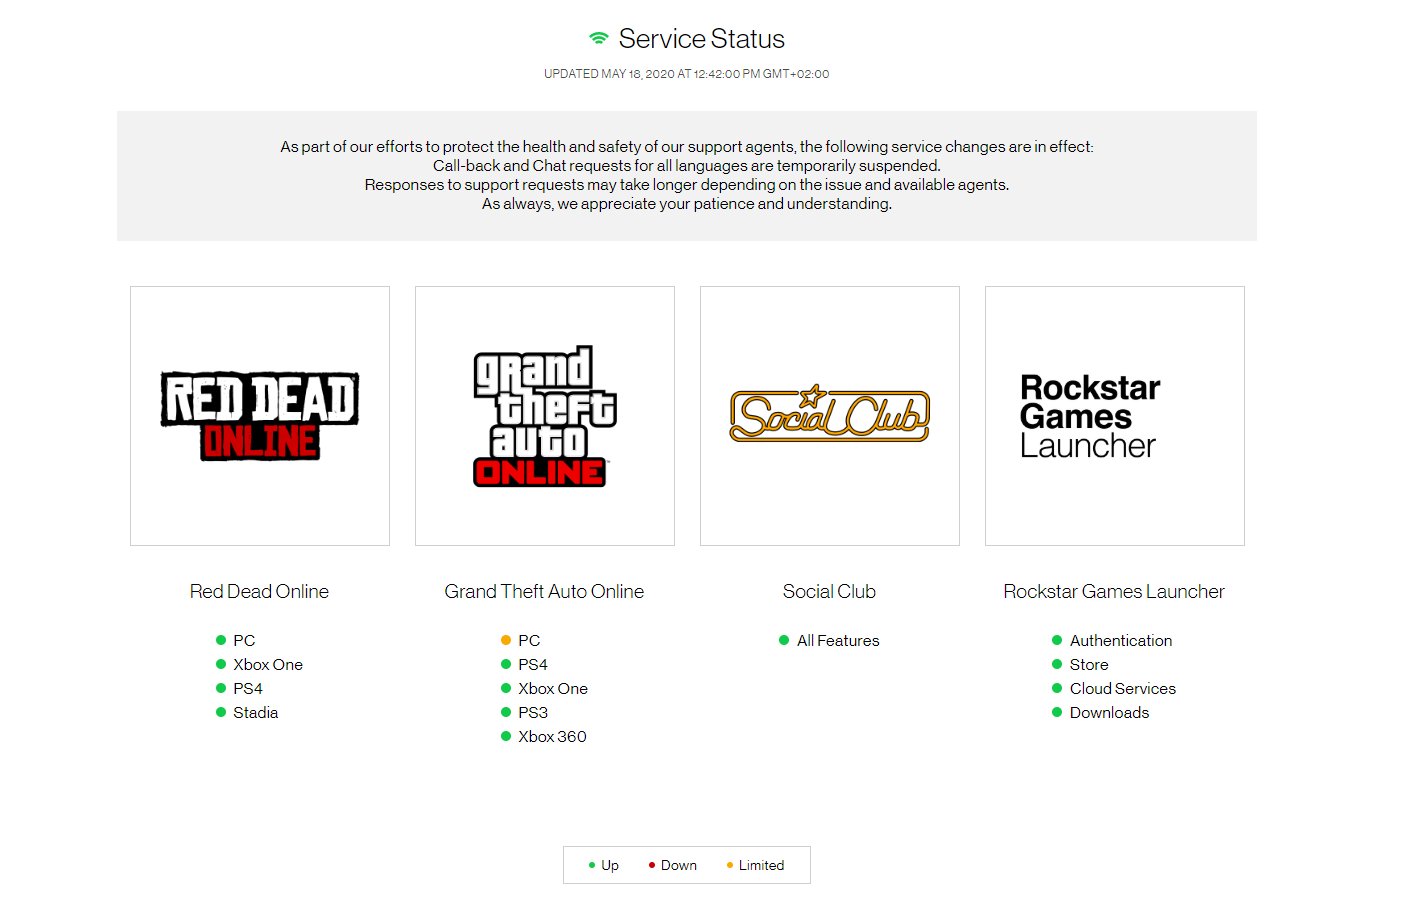The image size is (1408, 905).
Task: Click the green status dot for Red Dead Online PC
Action: [x=221, y=640]
